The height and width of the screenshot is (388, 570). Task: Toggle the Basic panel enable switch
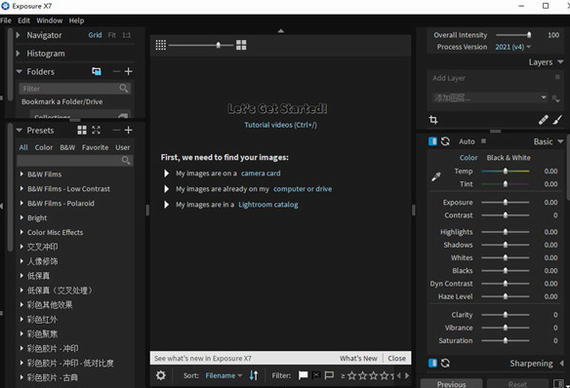(433, 141)
